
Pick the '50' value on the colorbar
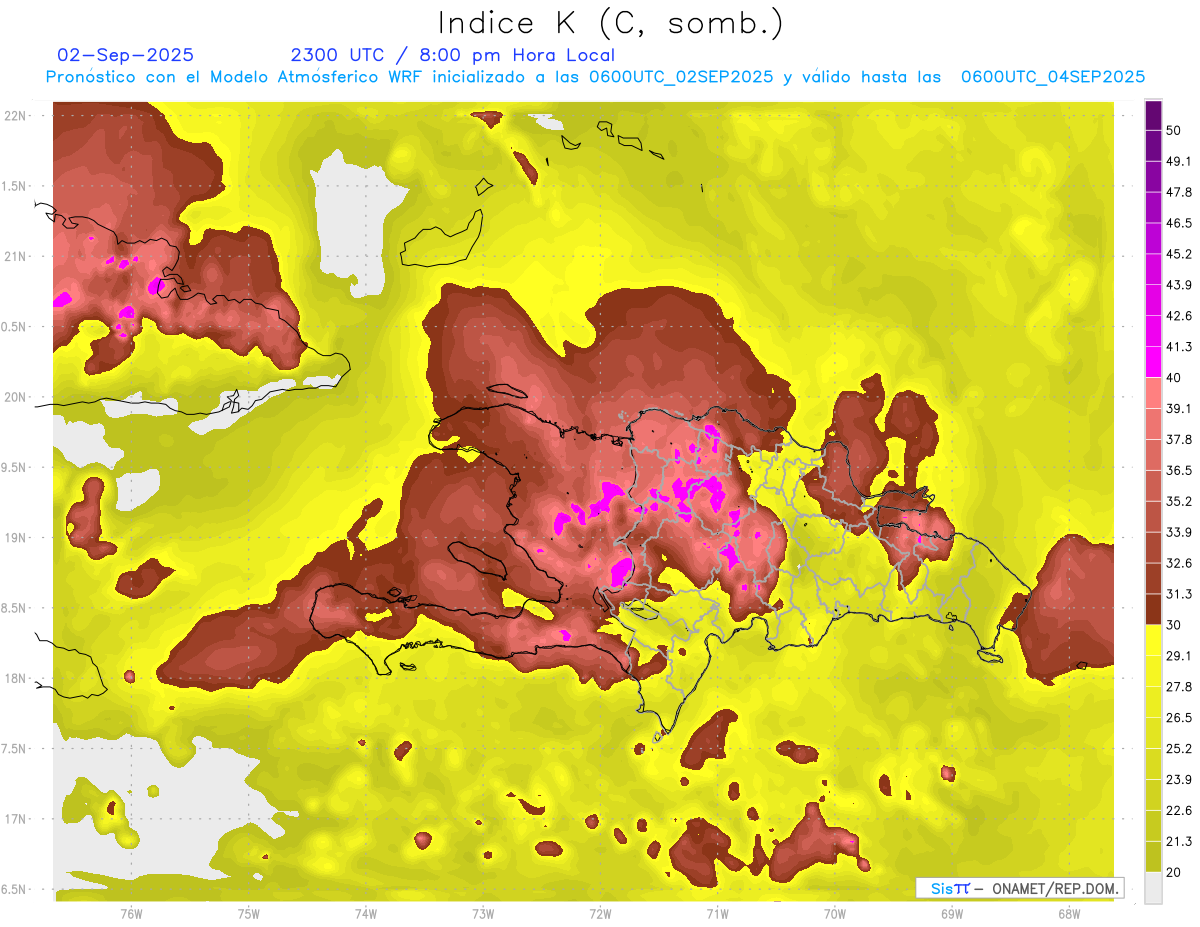[x=1174, y=130]
